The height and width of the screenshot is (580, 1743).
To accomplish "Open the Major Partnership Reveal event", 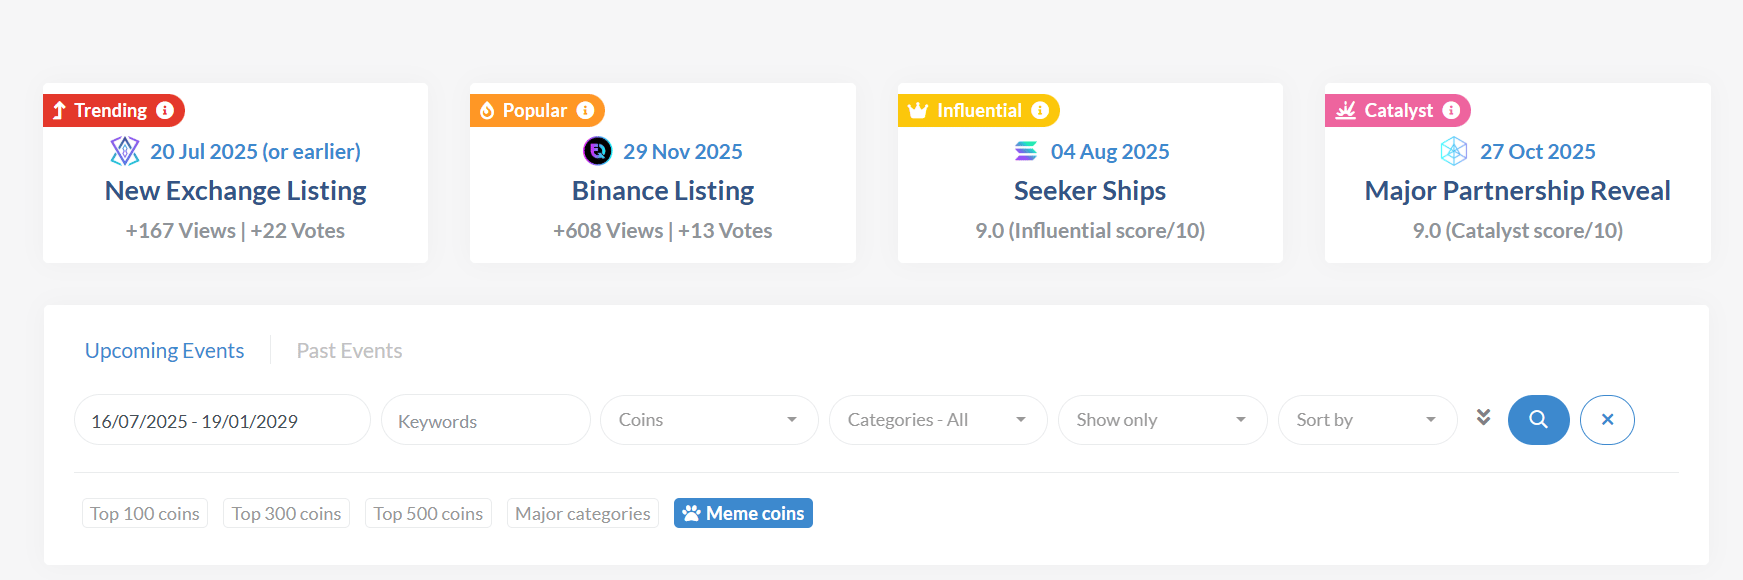I will [1517, 191].
